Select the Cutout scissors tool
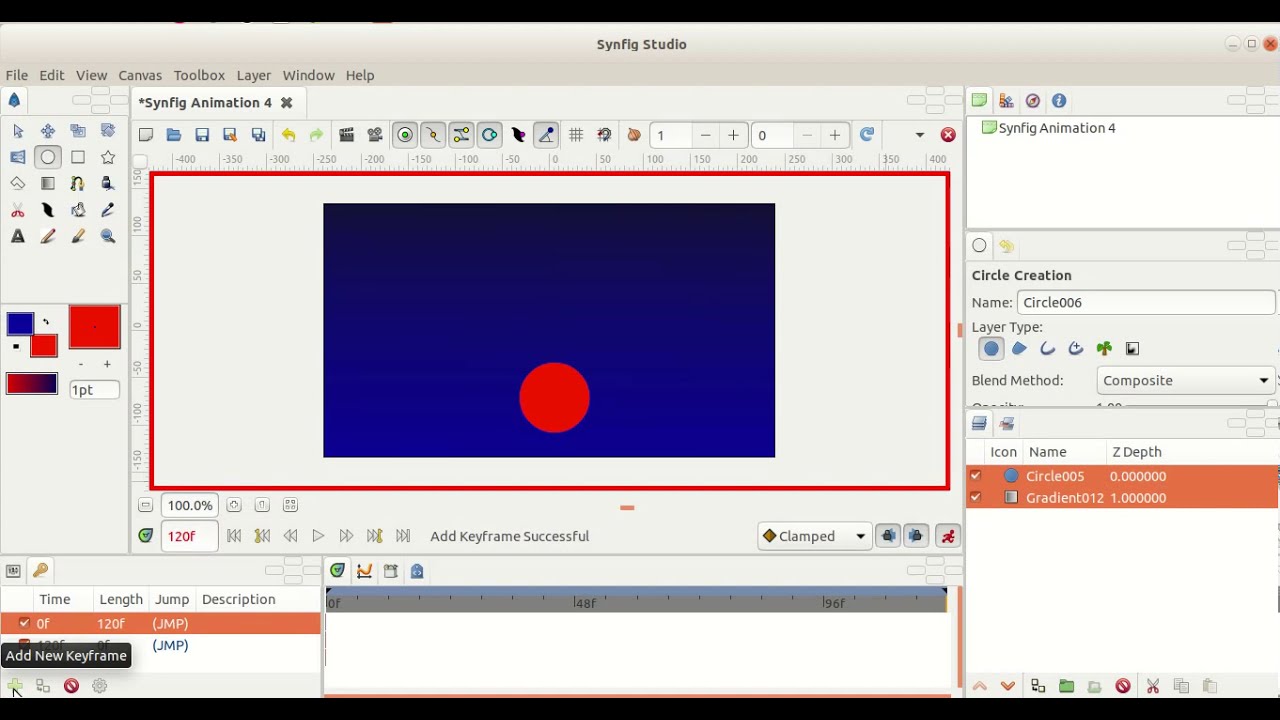1280x720 pixels. click(x=18, y=210)
